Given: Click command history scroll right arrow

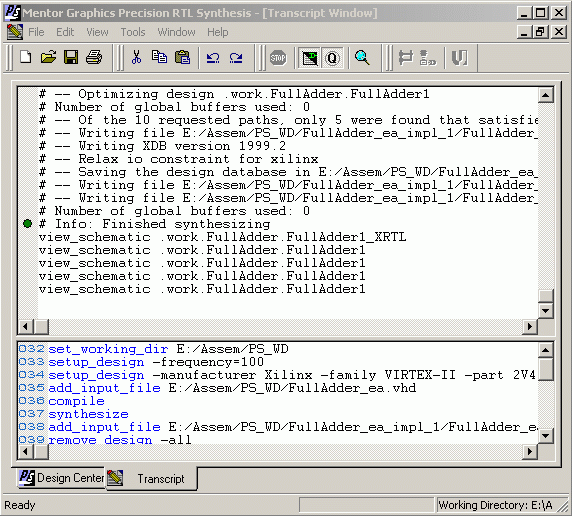Looking at the screenshot, I should tap(530, 452).
